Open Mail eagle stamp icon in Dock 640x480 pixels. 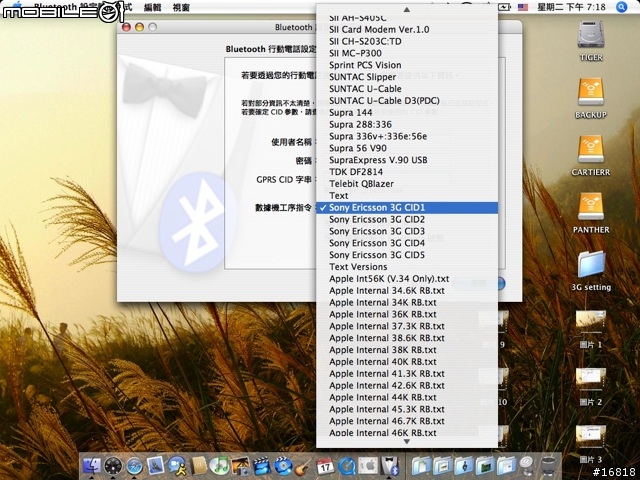click(x=155, y=466)
